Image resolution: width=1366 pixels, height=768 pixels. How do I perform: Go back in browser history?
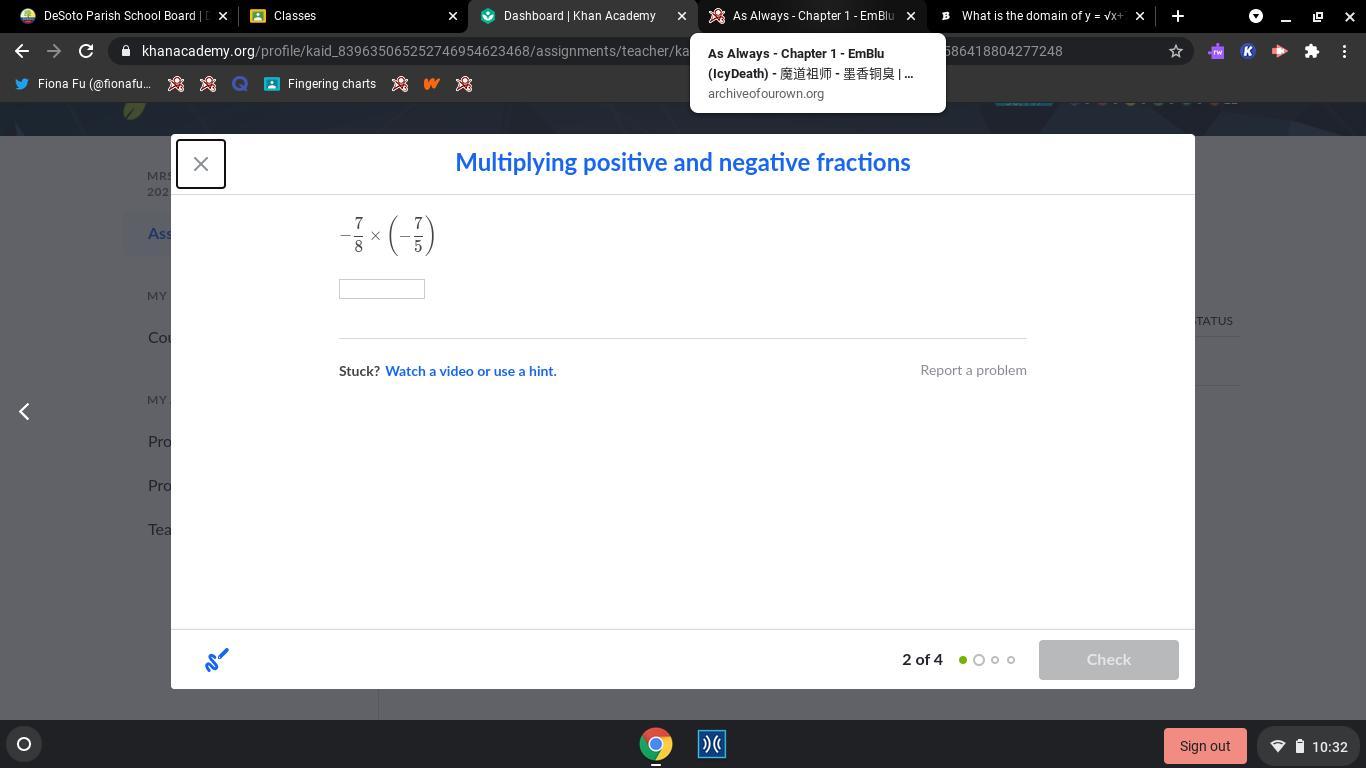click(22, 51)
